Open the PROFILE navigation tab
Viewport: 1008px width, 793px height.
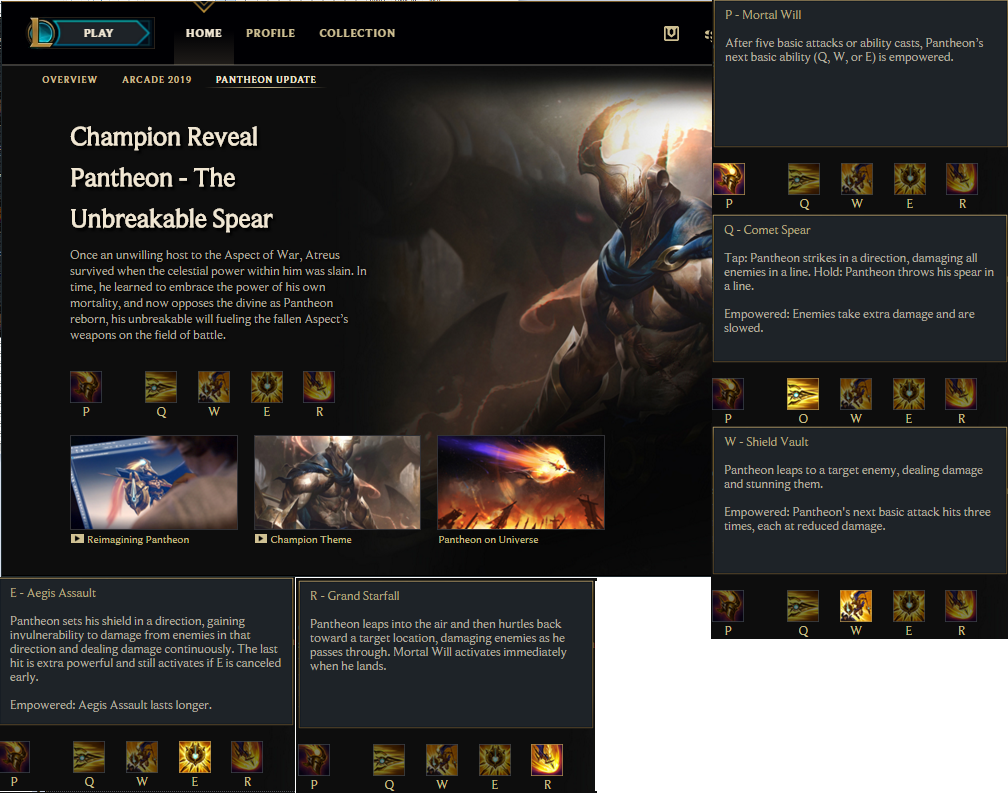pyautogui.click(x=271, y=33)
